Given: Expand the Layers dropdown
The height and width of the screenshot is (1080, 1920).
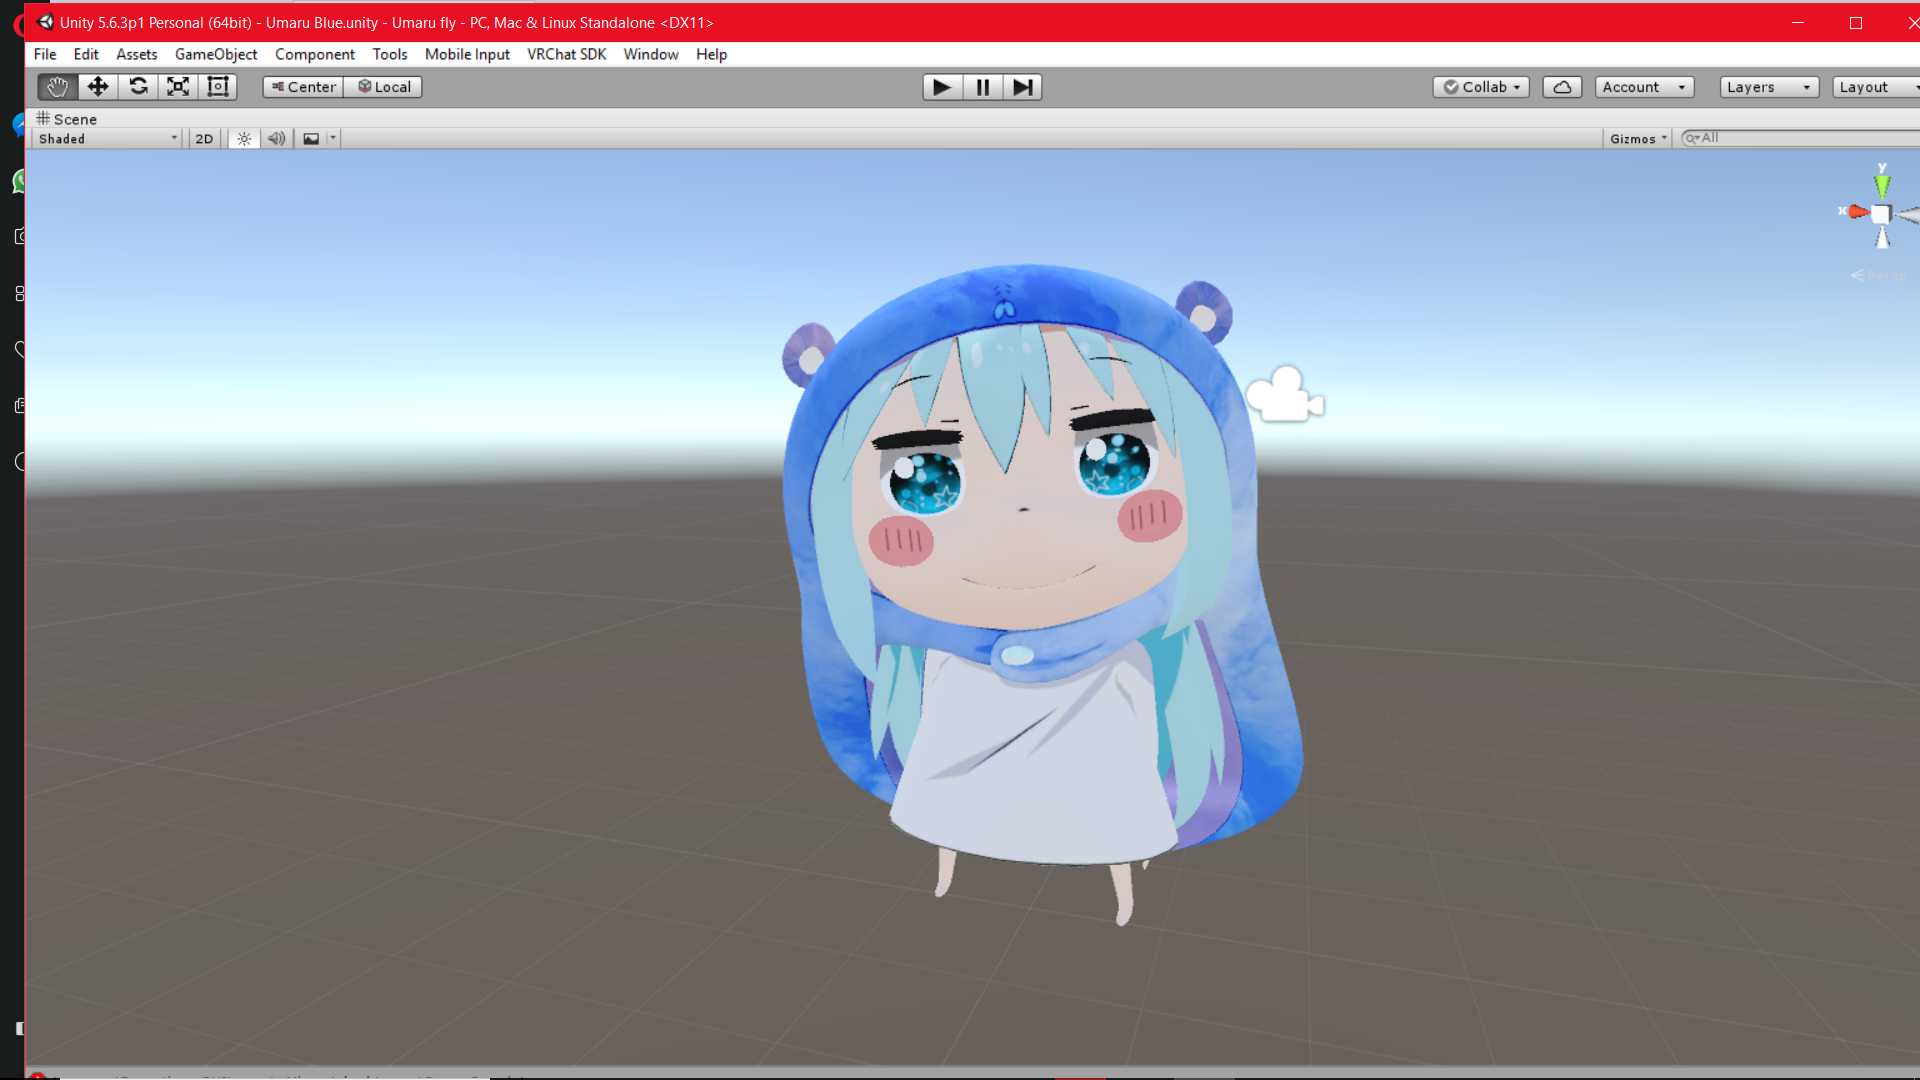Looking at the screenshot, I should 1767,87.
